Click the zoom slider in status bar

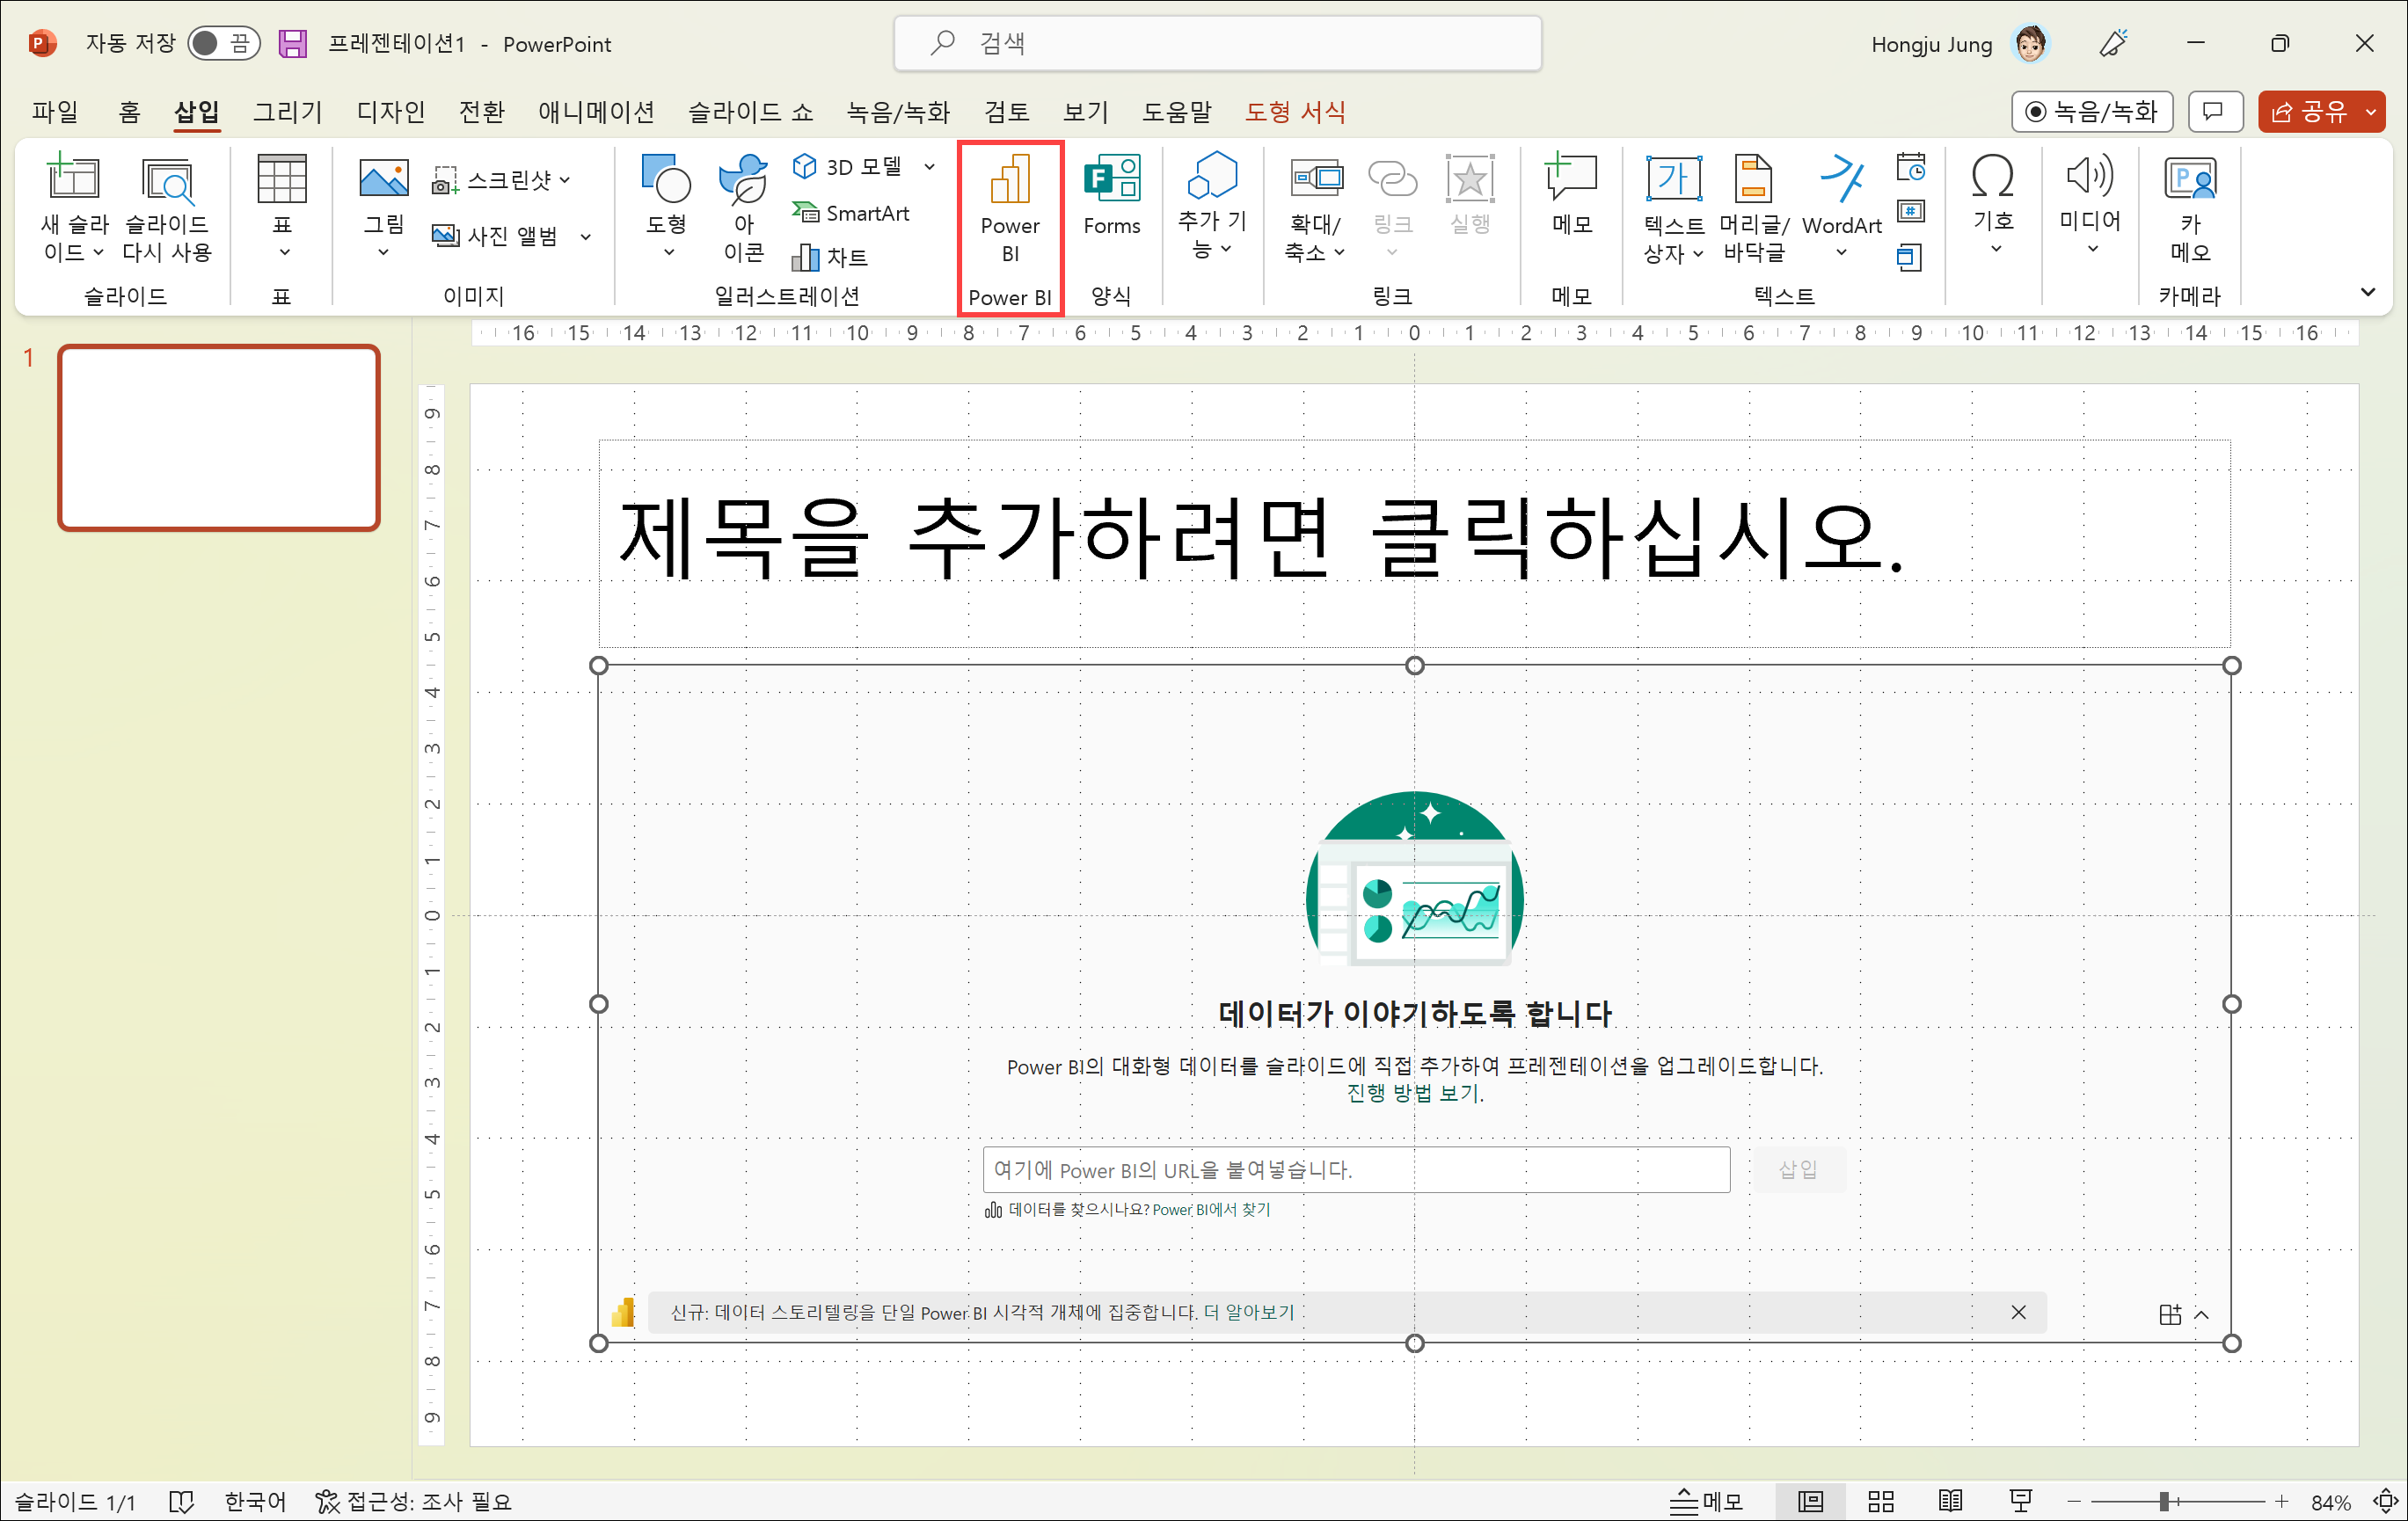[x=2164, y=1500]
